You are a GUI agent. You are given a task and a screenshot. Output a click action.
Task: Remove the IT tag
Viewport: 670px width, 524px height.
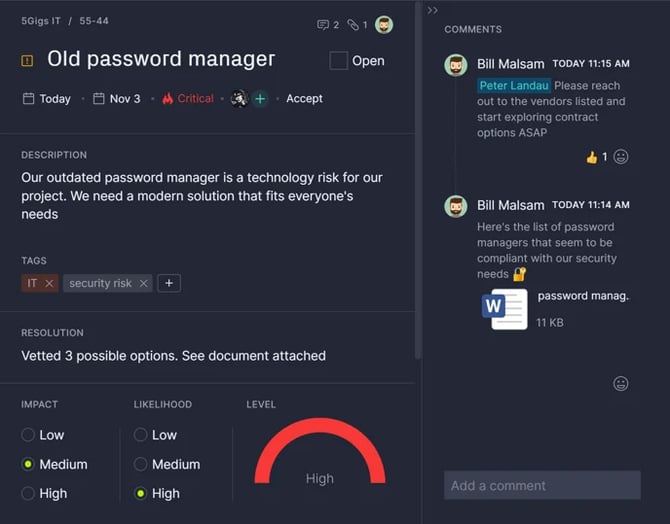50,283
